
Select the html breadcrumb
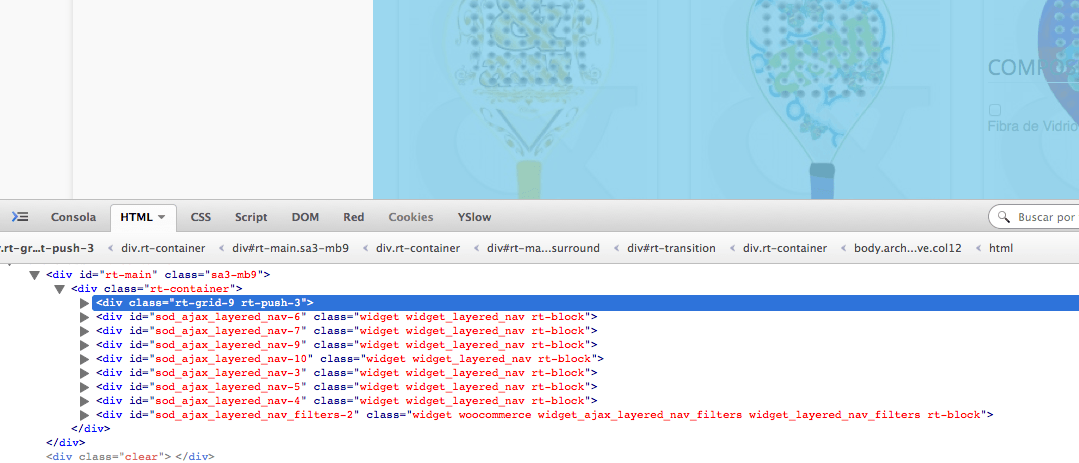[x=1001, y=248]
